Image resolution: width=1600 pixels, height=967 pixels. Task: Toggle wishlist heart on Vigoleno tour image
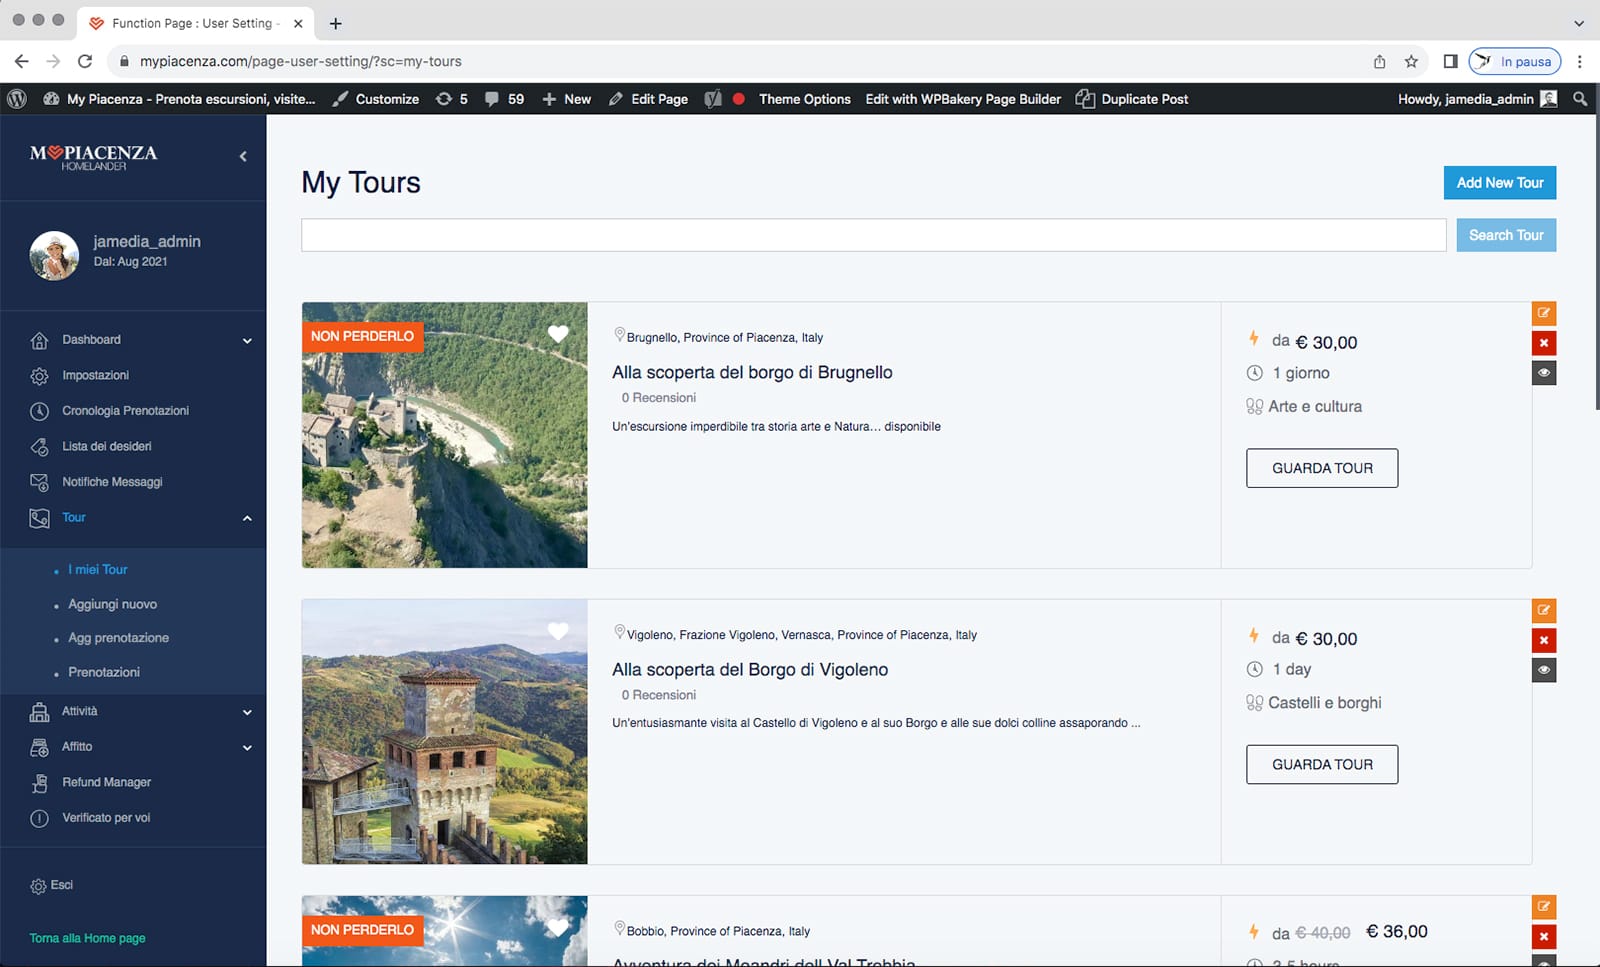558,631
